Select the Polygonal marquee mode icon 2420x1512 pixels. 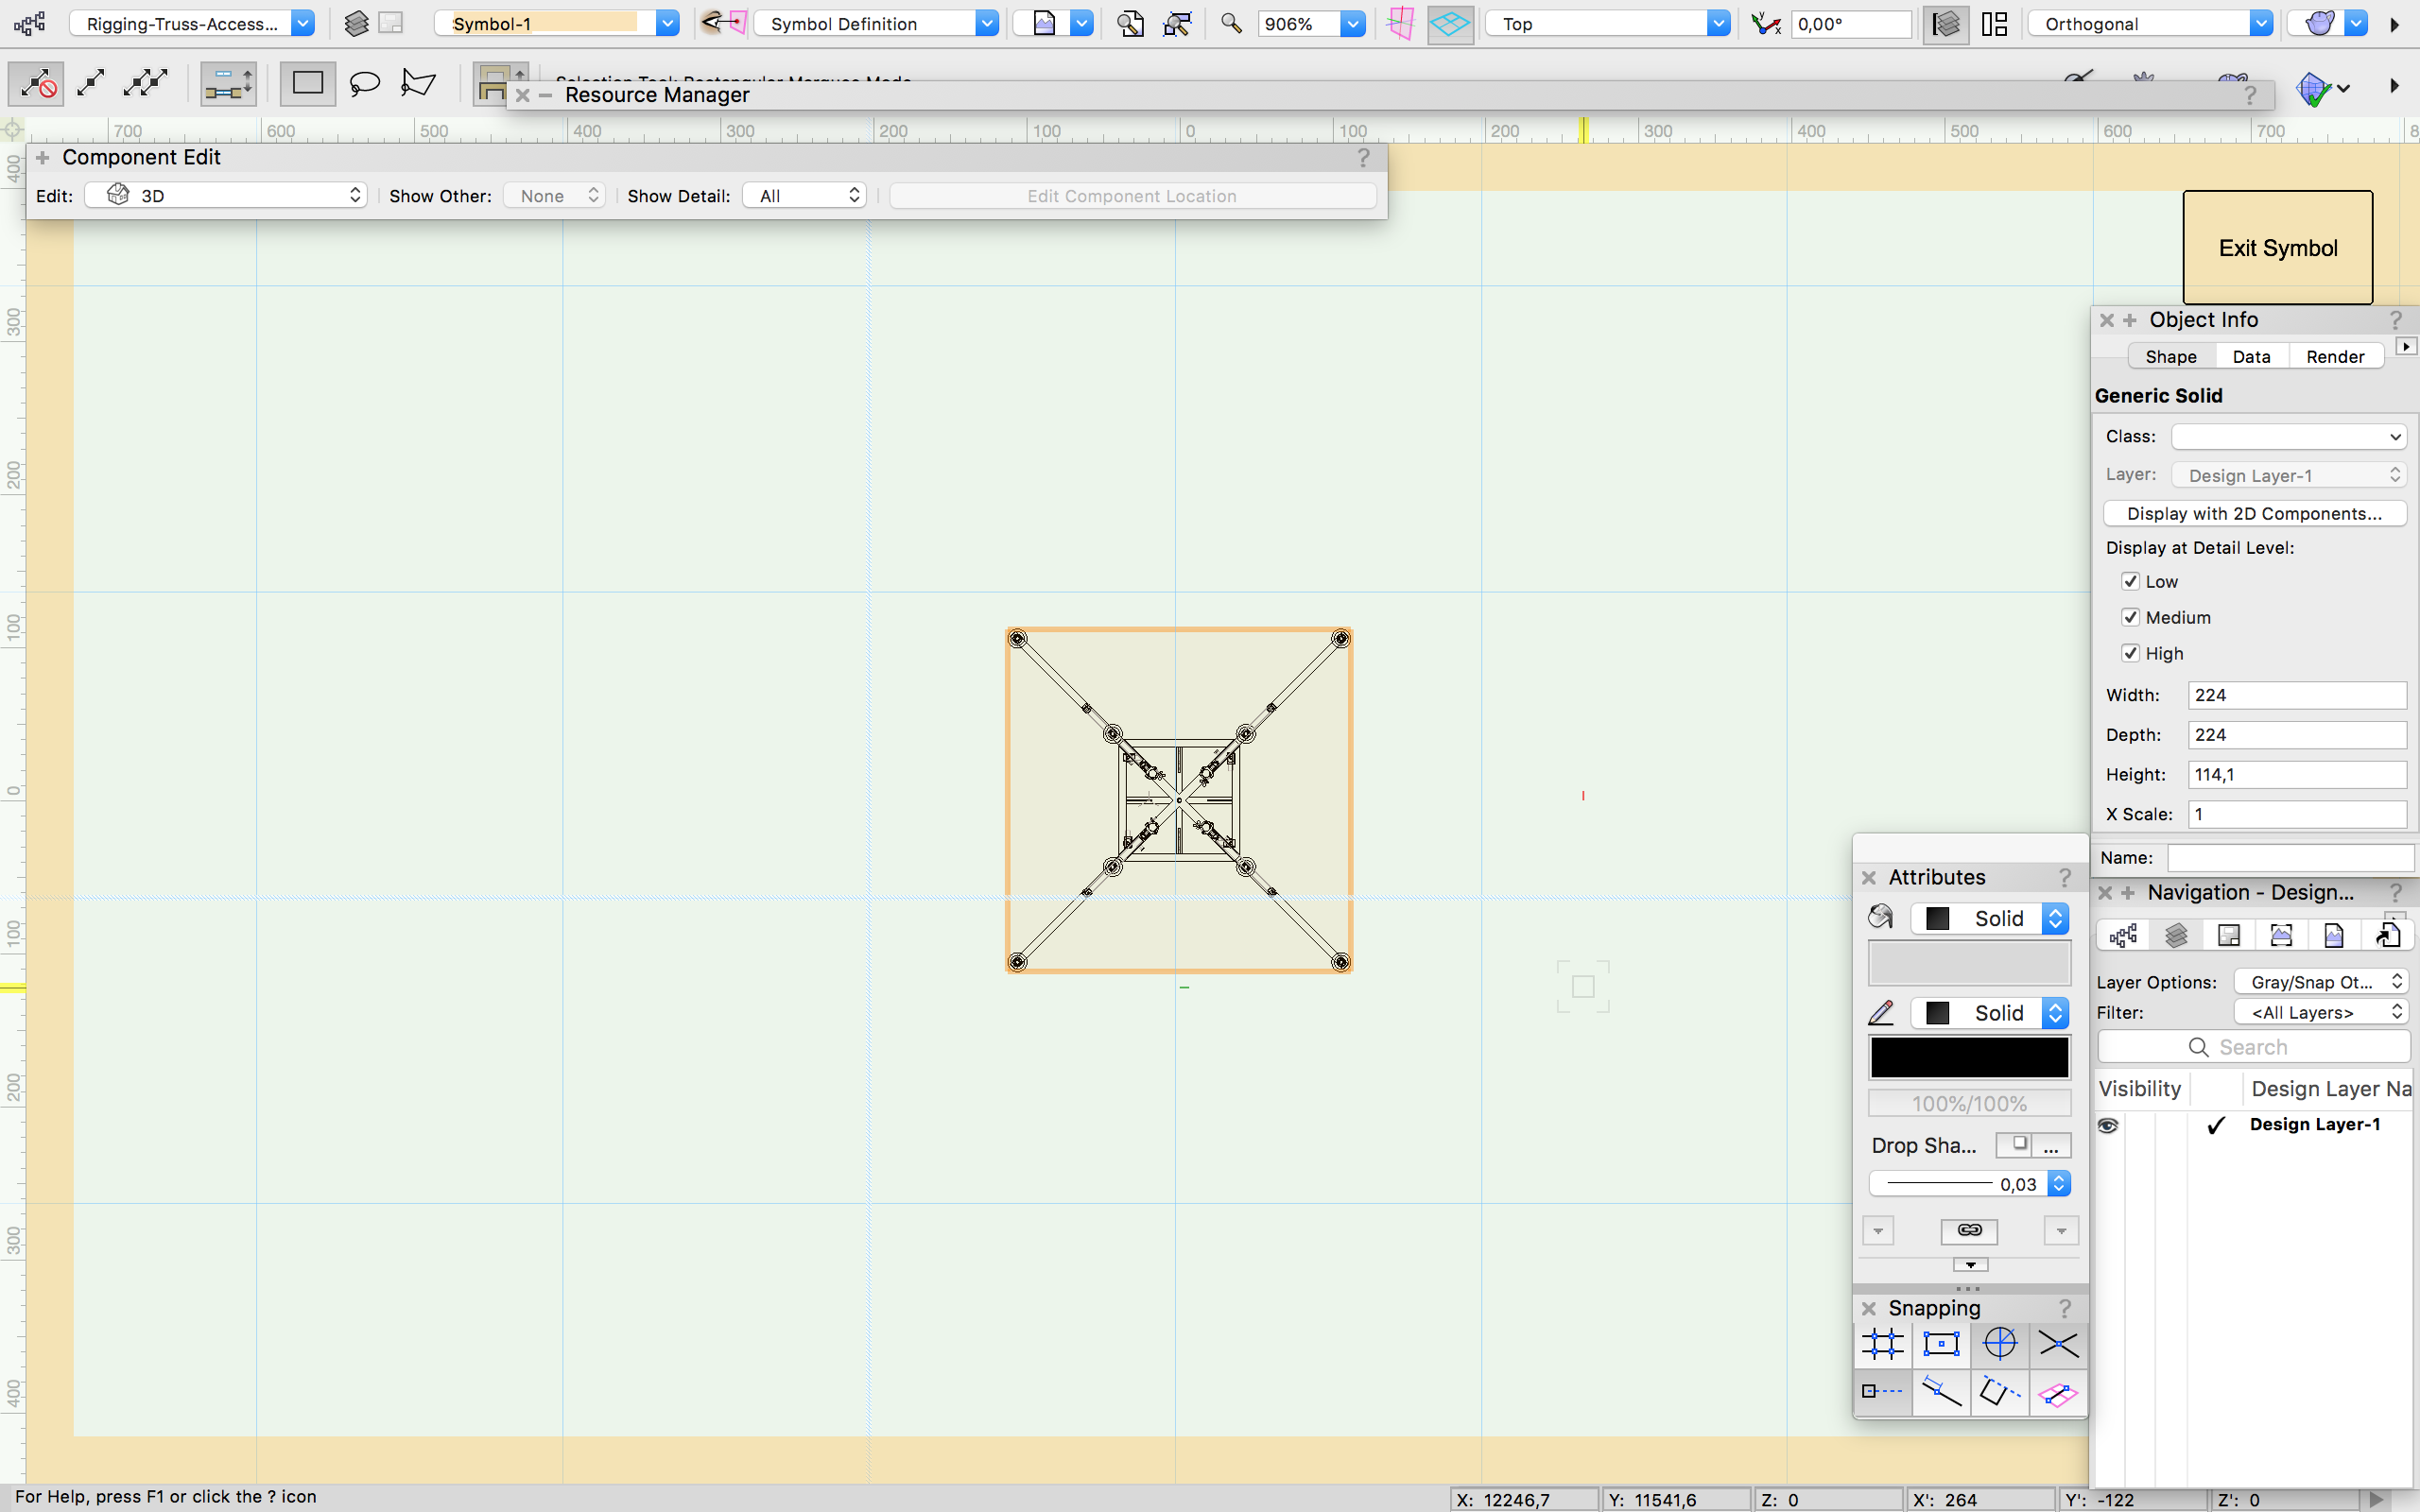[418, 84]
